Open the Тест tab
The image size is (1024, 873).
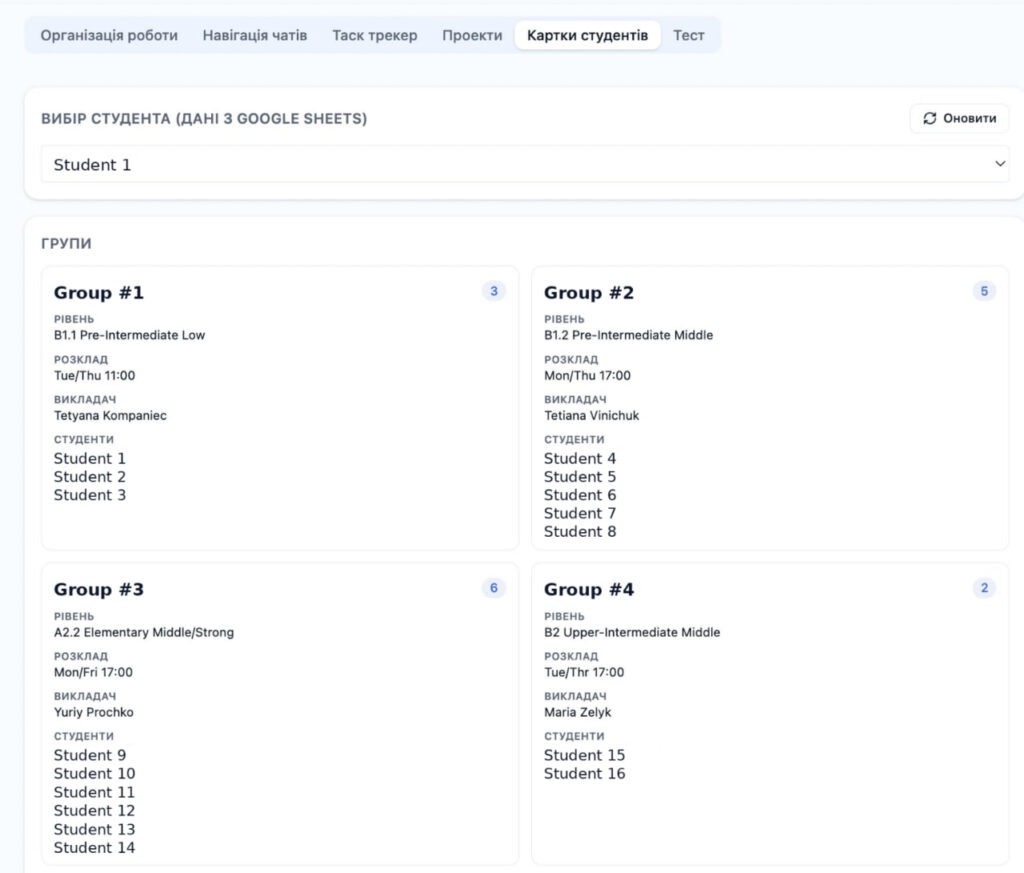click(689, 35)
